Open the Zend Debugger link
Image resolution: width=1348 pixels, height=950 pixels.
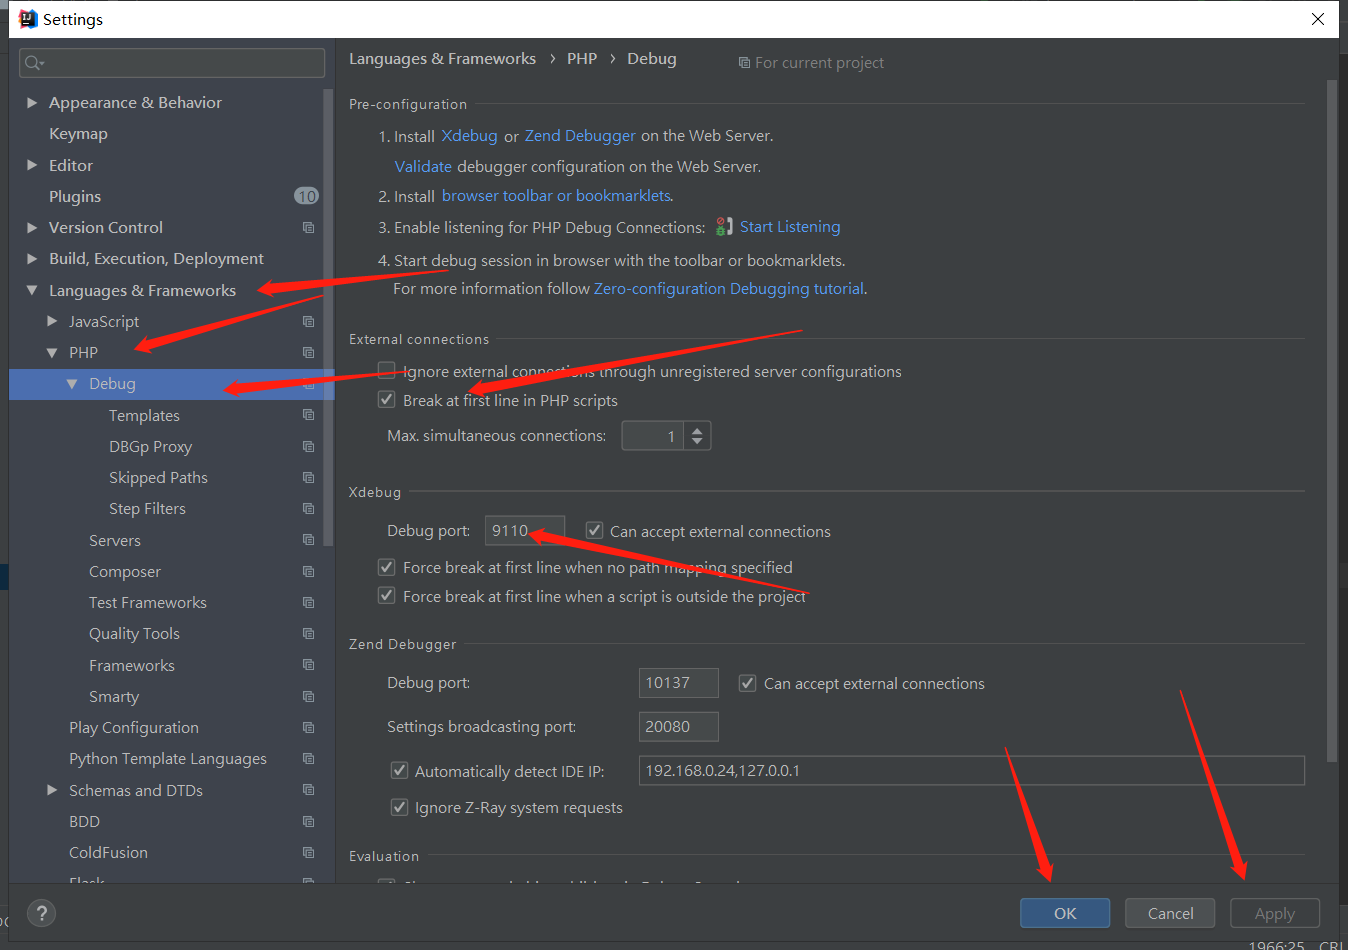[x=580, y=135]
